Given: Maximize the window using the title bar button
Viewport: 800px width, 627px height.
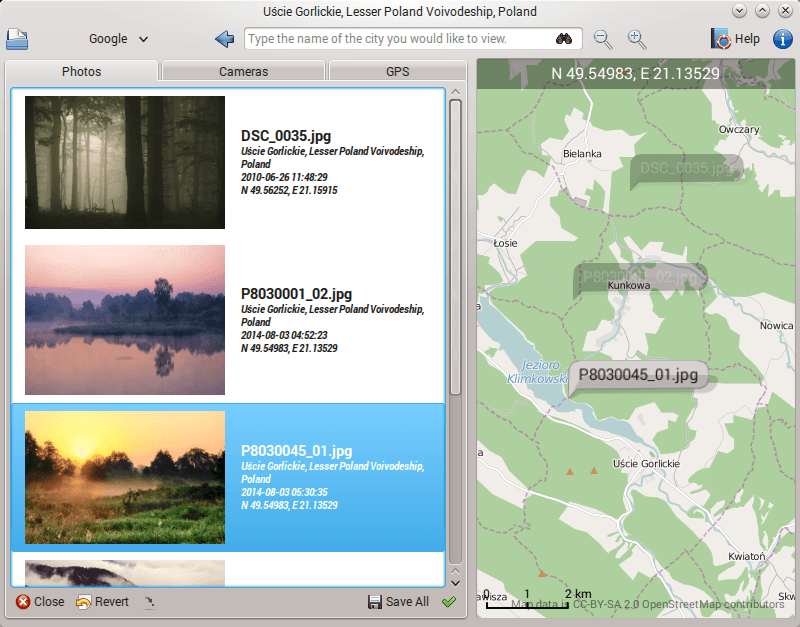Looking at the screenshot, I should 762,11.
